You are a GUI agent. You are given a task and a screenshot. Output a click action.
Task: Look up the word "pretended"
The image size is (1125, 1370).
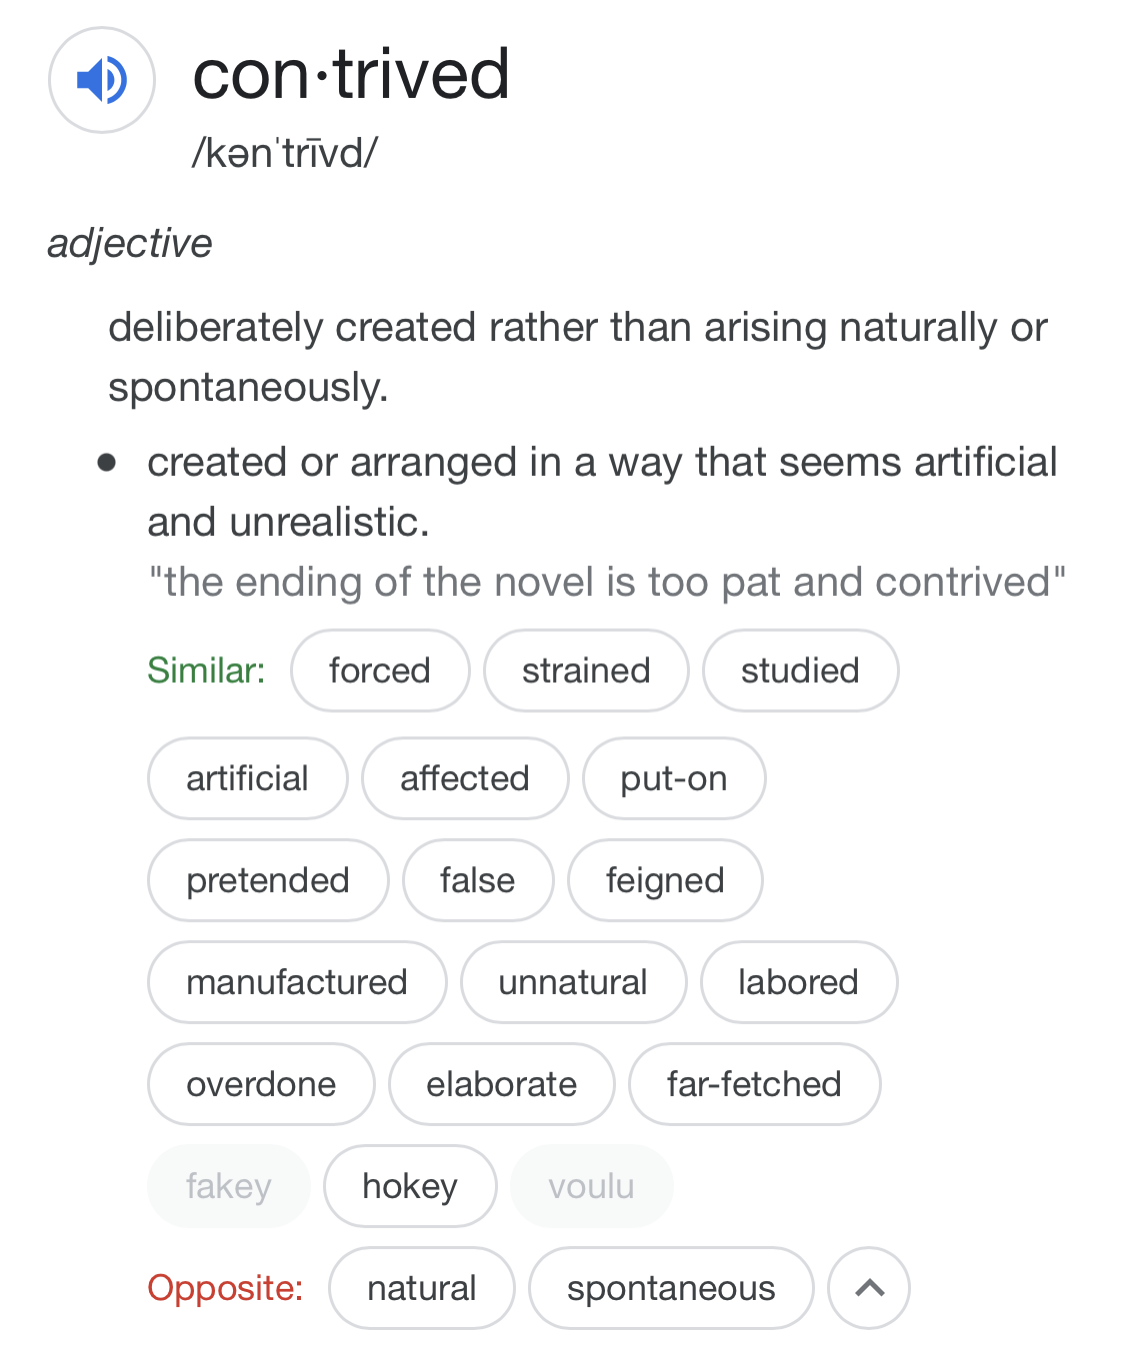pos(268,880)
